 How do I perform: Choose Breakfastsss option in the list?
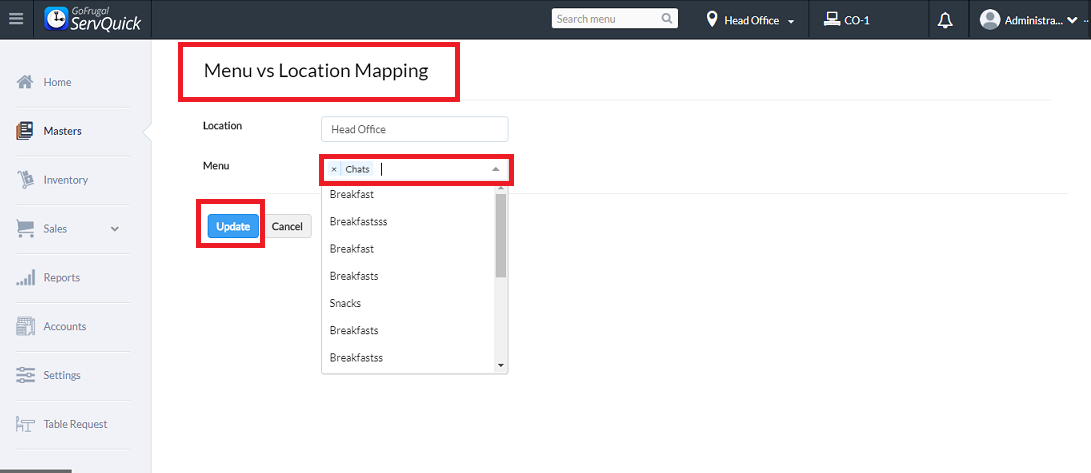pyautogui.click(x=358, y=221)
